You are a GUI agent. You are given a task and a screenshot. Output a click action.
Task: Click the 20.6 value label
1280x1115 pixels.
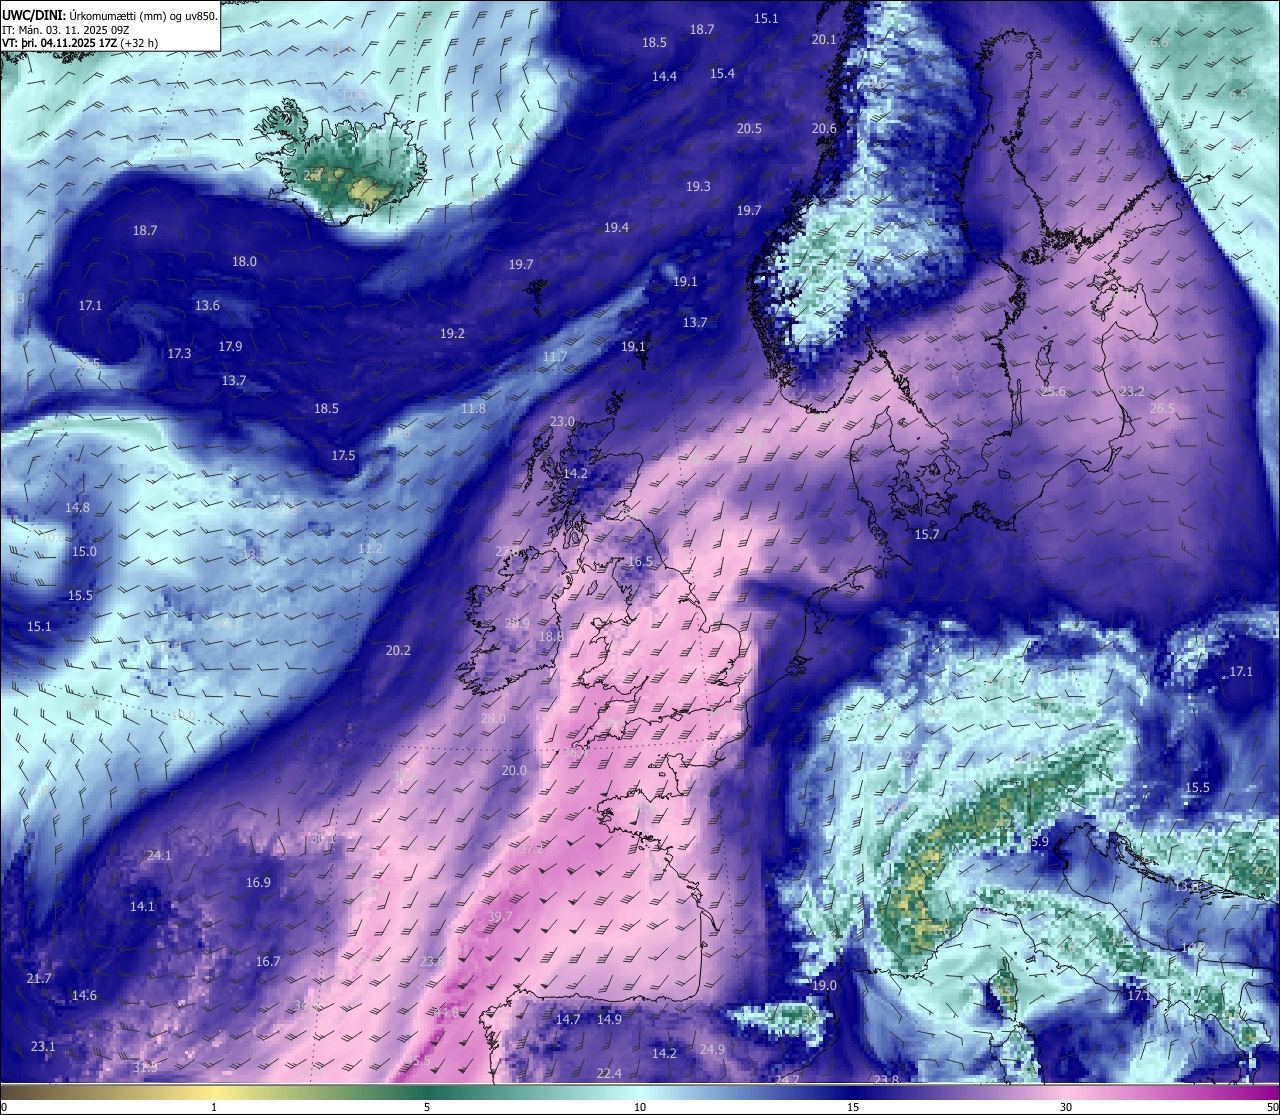(824, 129)
